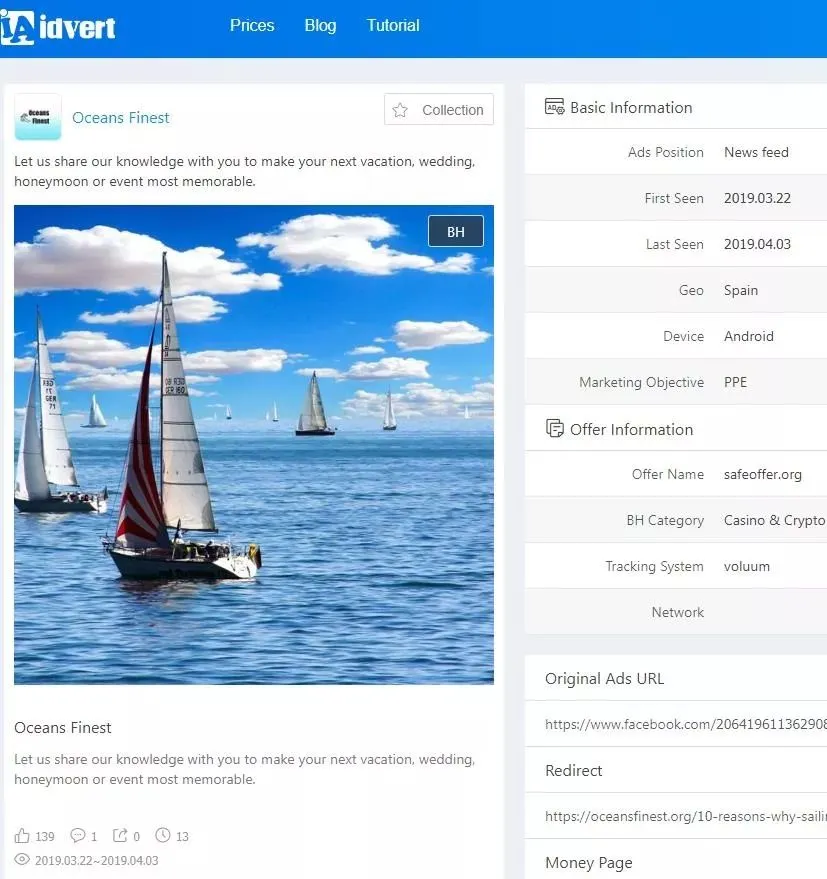Select Marketing Objective value PPE
Viewport: 827px width, 879px height.
(x=736, y=382)
